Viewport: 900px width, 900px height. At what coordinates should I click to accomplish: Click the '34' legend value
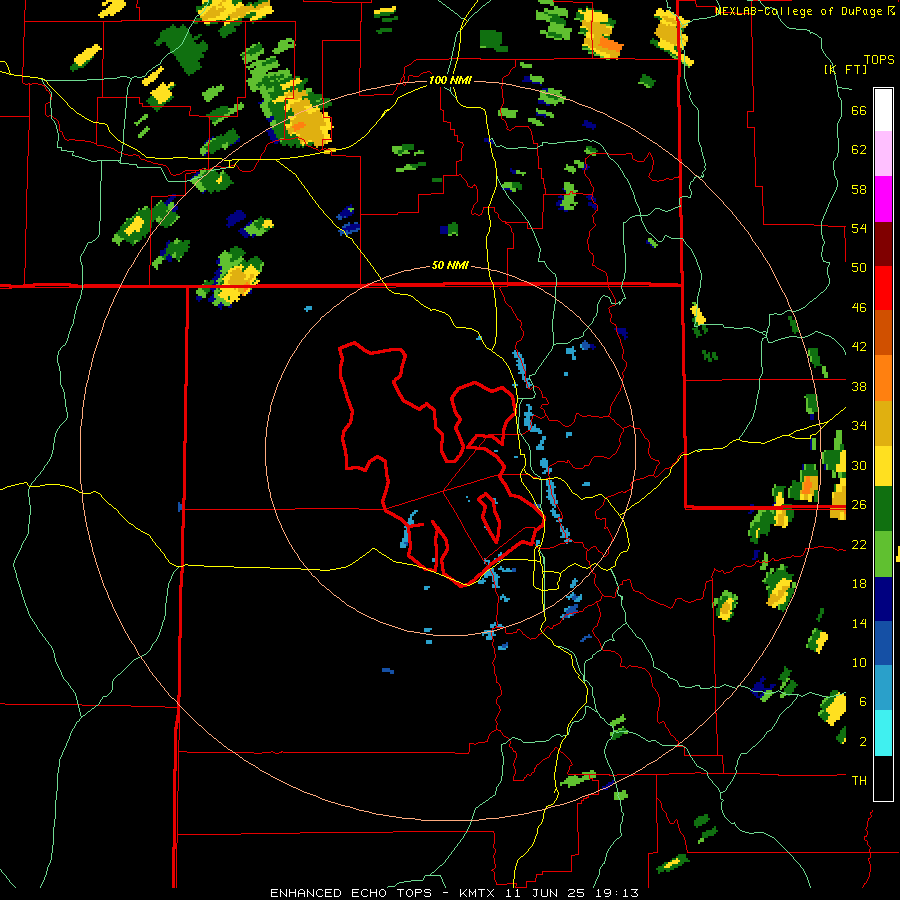pos(859,426)
